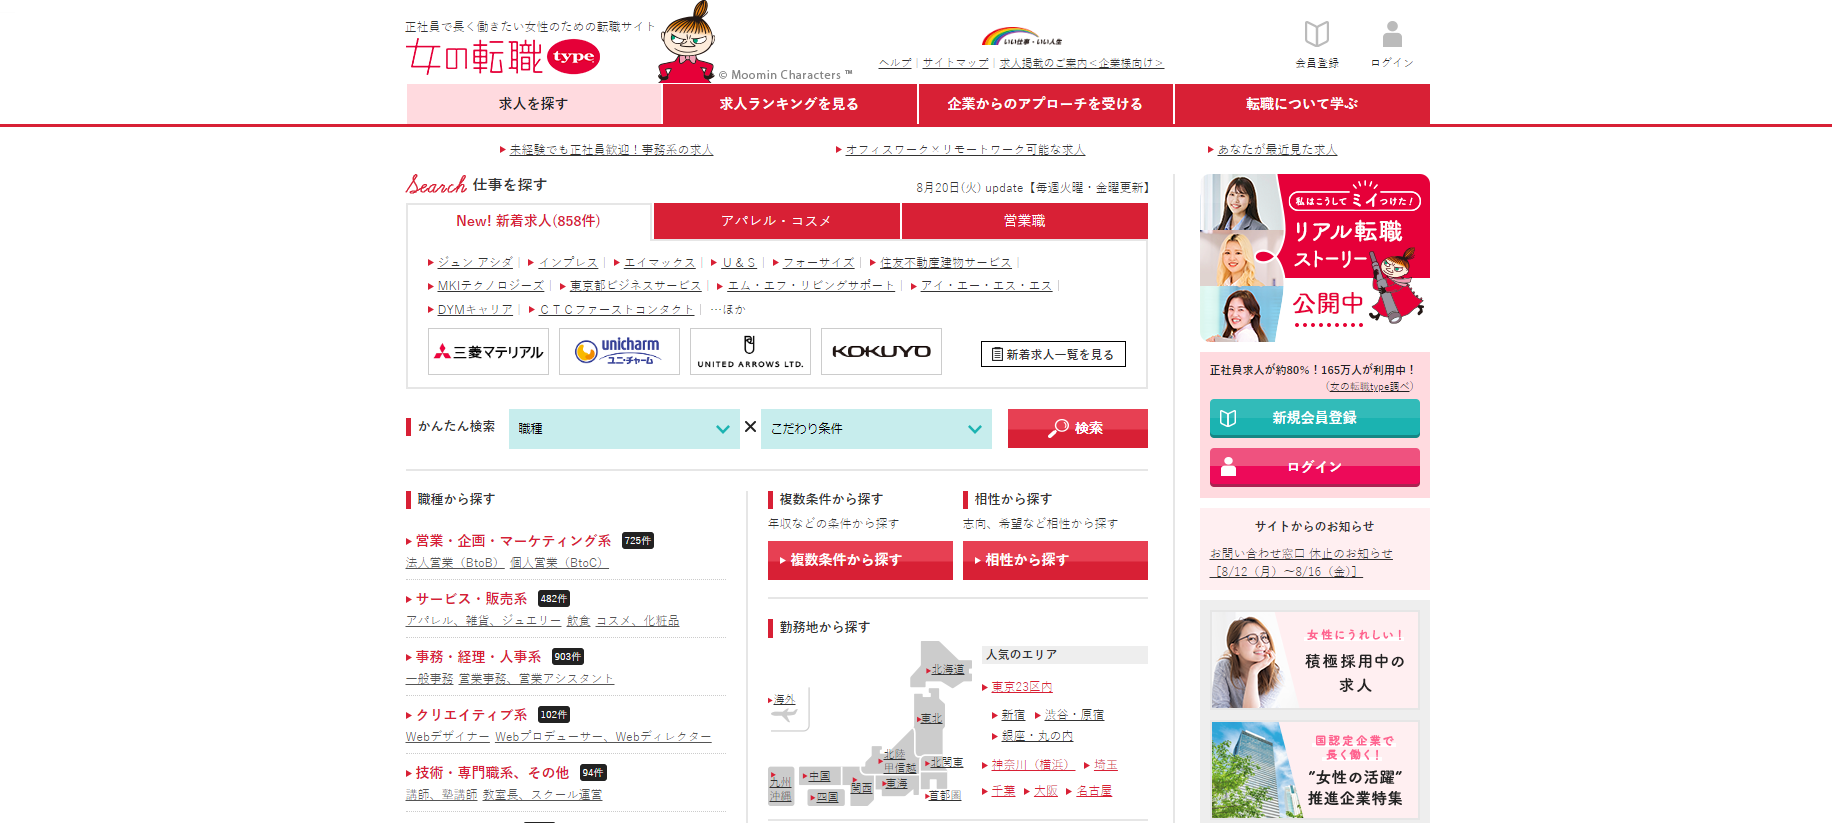The image size is (1832, 823).
Task: Open the 名古屋 area link
Action: click(1094, 791)
